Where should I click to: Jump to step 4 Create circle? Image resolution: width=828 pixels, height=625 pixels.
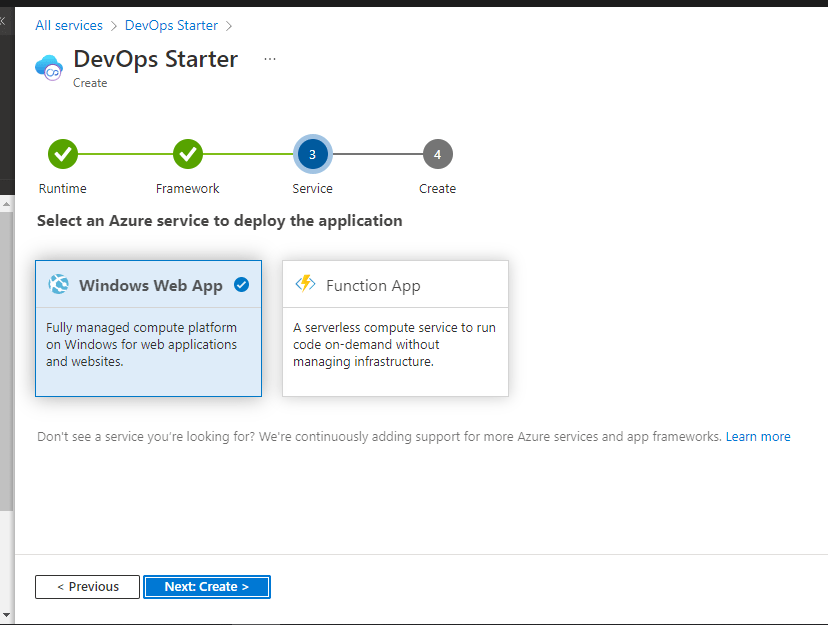437,154
